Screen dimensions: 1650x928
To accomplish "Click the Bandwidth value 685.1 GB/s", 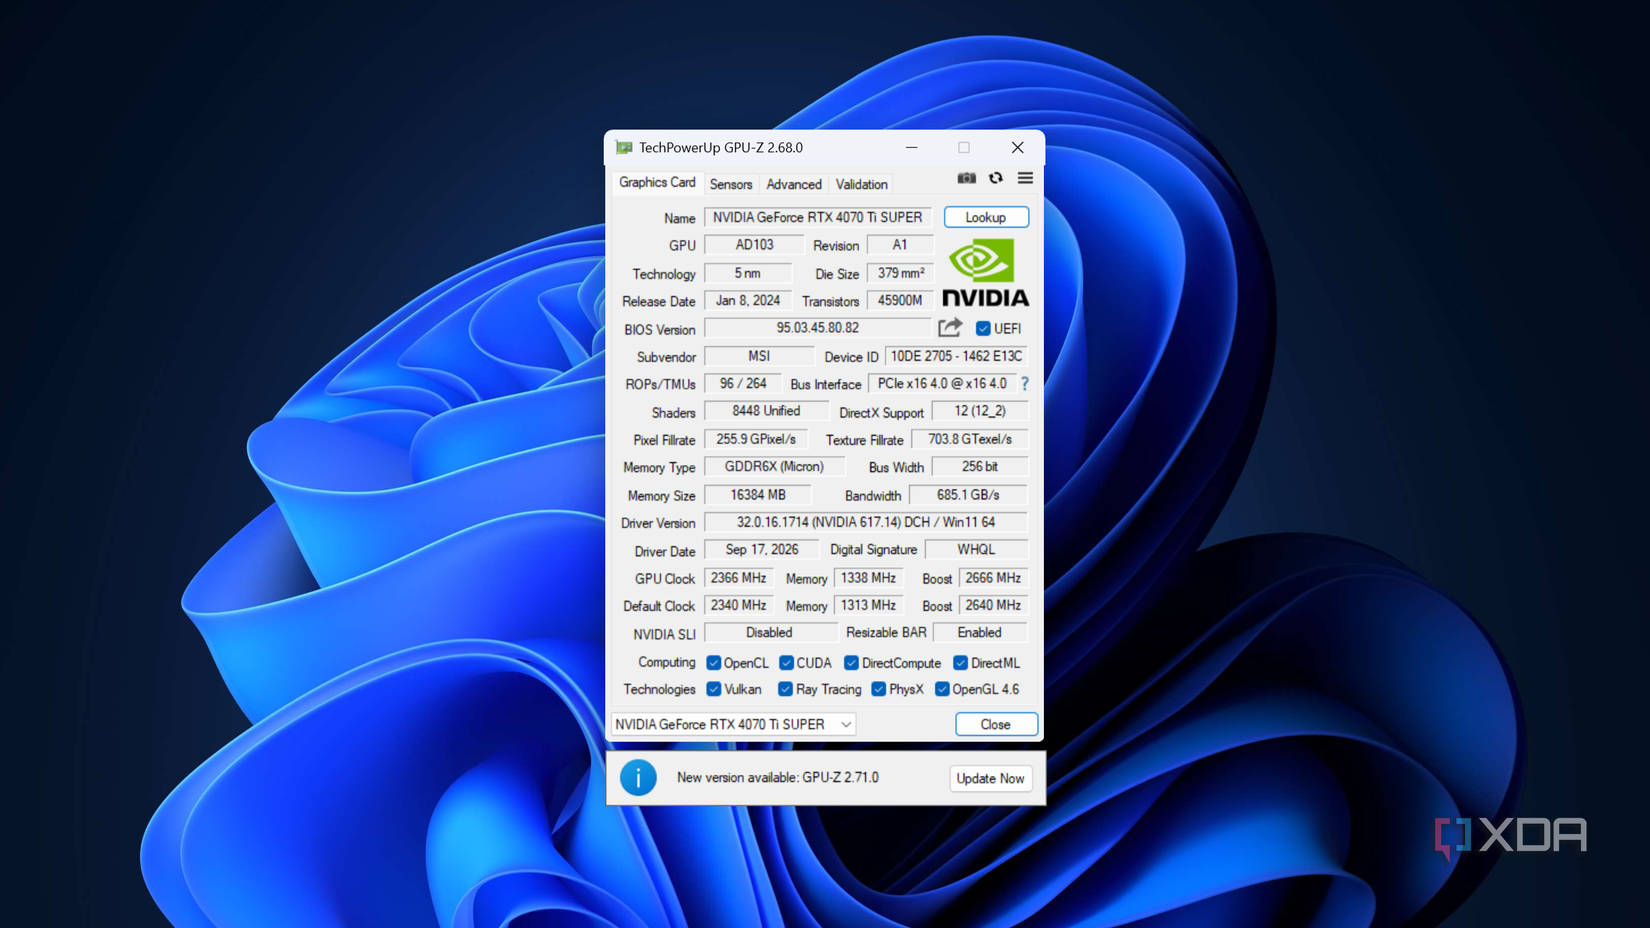I will (x=968, y=495).
